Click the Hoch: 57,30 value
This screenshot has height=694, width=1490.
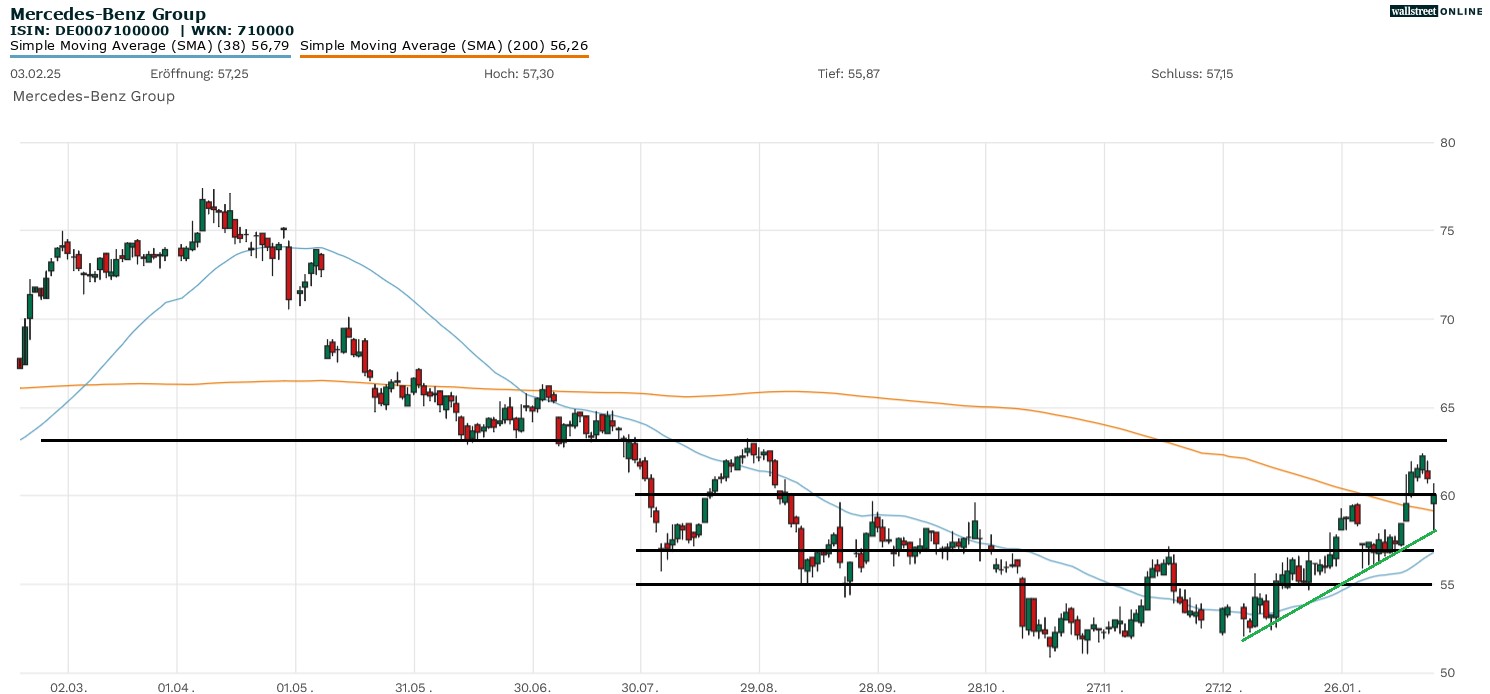518,74
